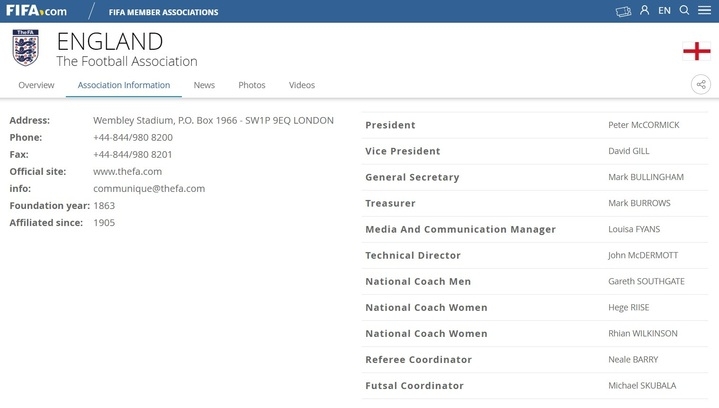Click the 'President' role label
This screenshot has width=719, height=408.
(x=390, y=125)
